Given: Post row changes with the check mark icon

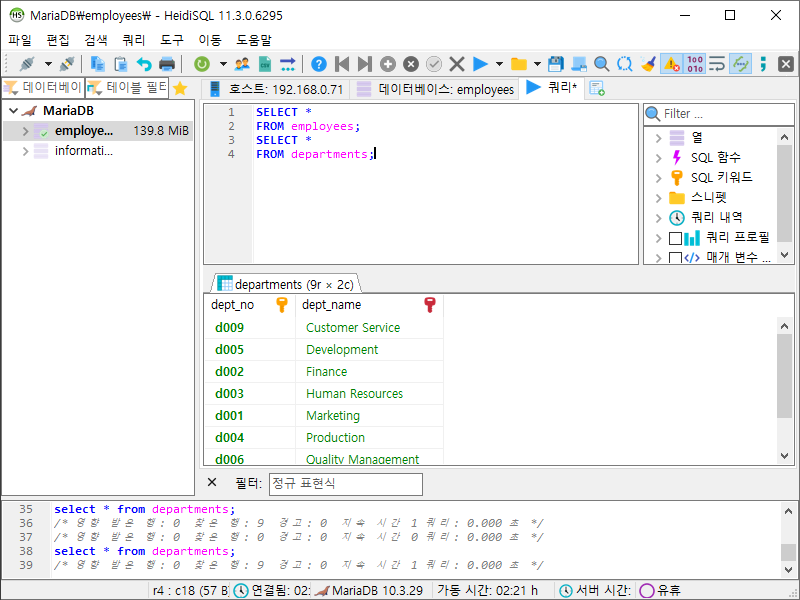Looking at the screenshot, I should [434, 64].
